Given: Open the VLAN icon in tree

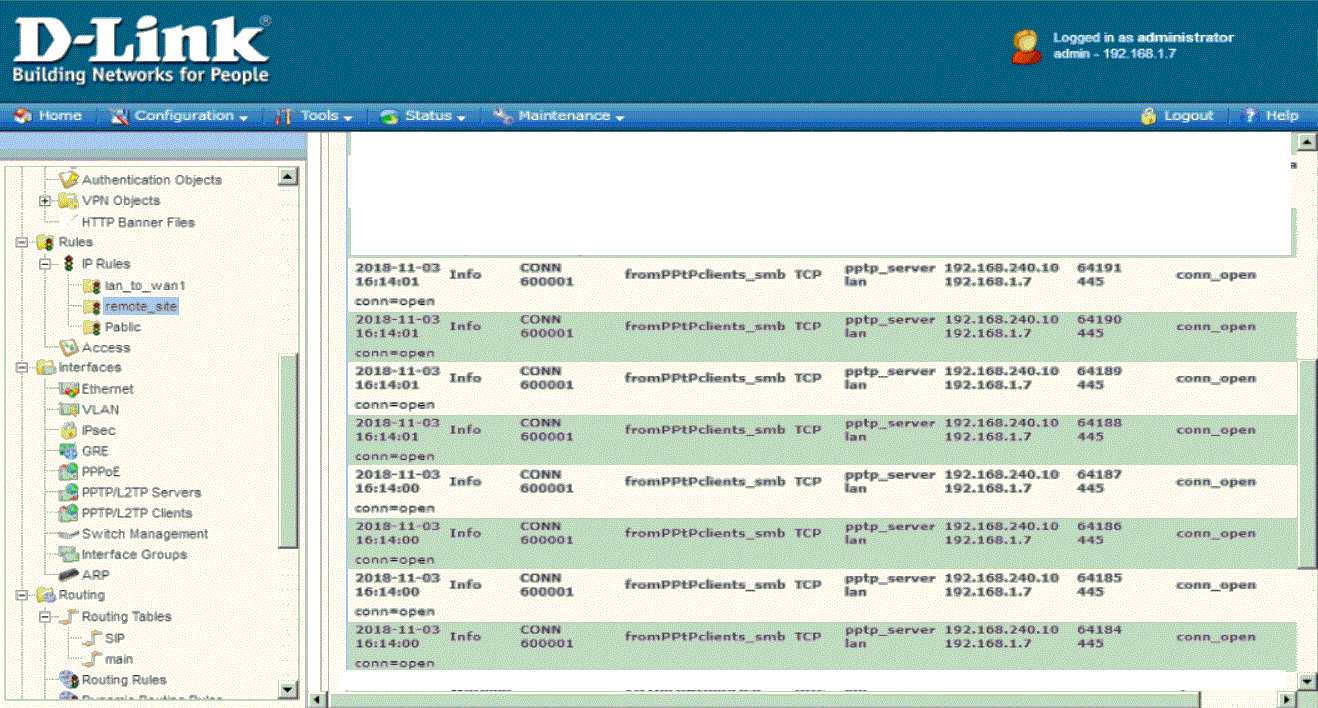Looking at the screenshot, I should [x=68, y=409].
